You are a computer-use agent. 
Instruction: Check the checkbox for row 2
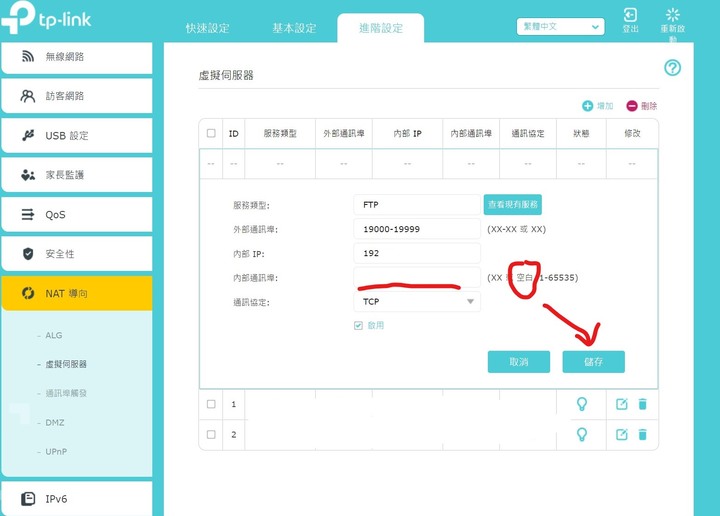[x=211, y=434]
